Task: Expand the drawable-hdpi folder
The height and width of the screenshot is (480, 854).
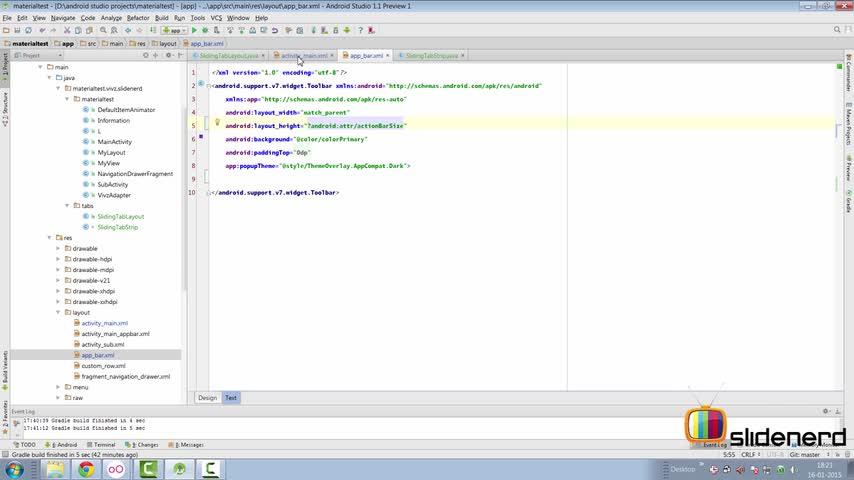Action: point(58,259)
